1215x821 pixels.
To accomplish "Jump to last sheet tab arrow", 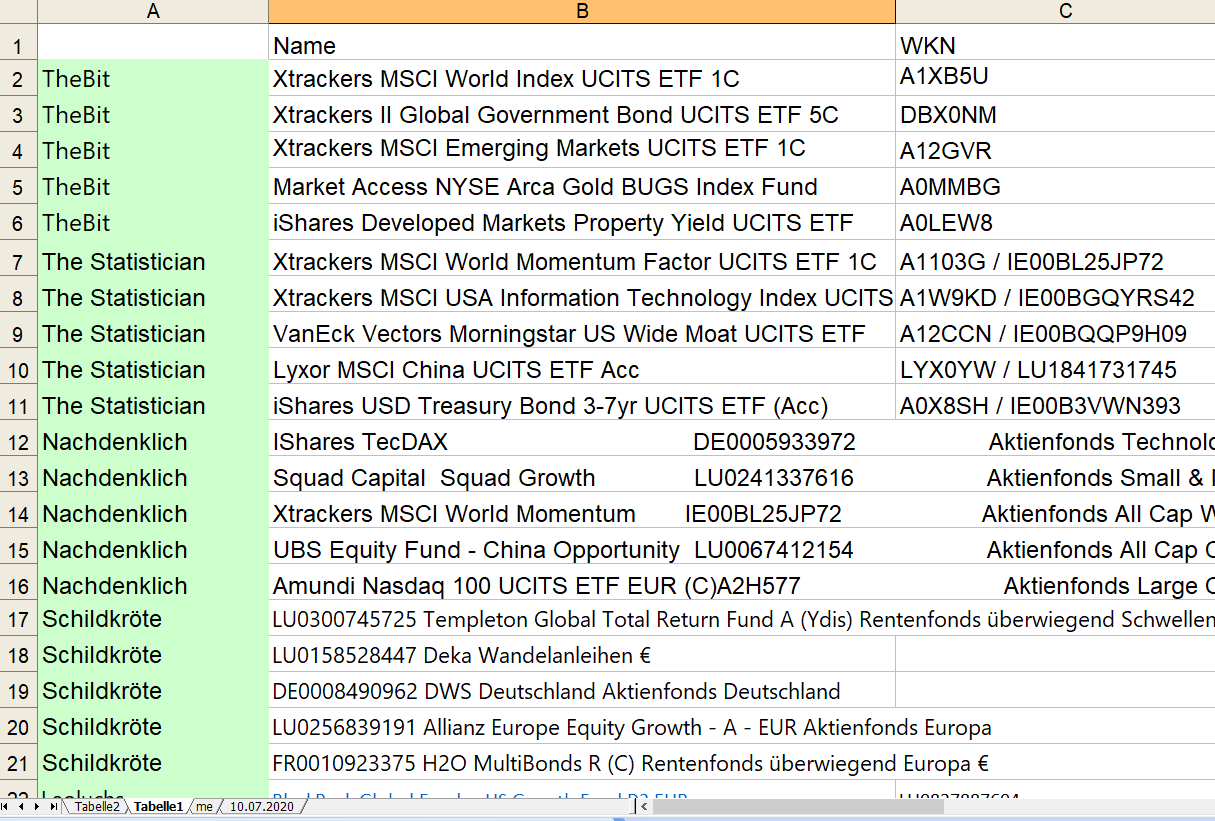I will point(53,806).
